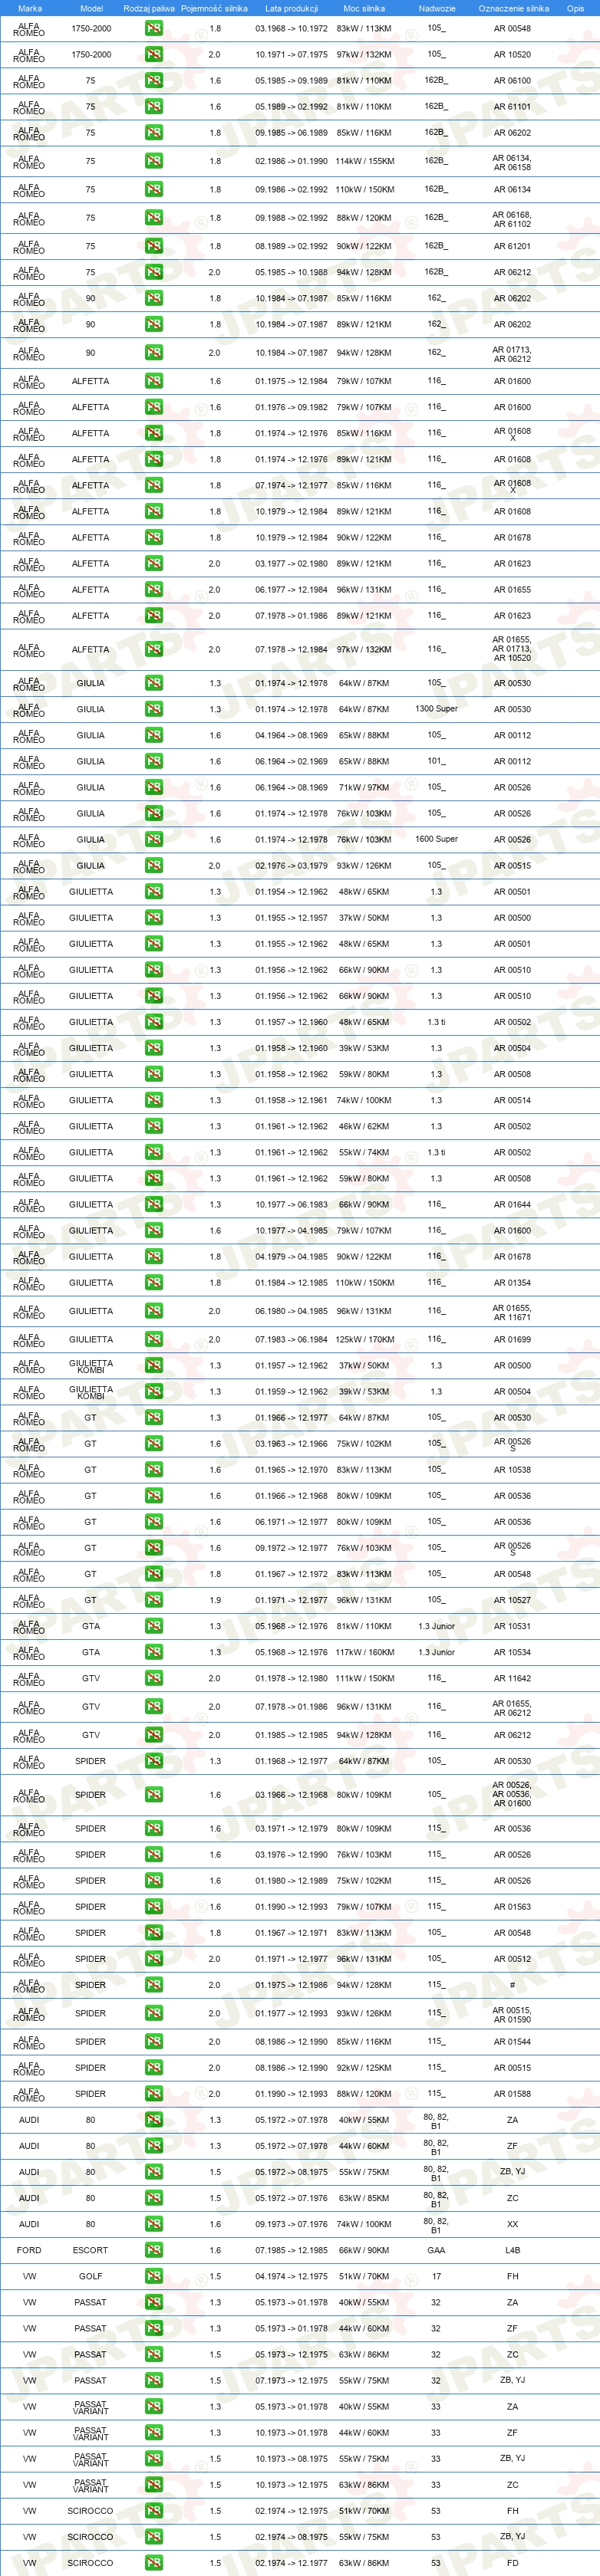The height and width of the screenshot is (2576, 600).
Task: Click the ESCORT model cell
Action: pos(90,2250)
